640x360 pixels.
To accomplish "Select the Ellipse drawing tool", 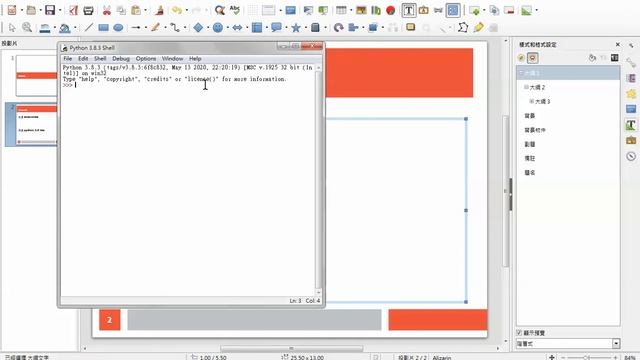I will [118, 27].
